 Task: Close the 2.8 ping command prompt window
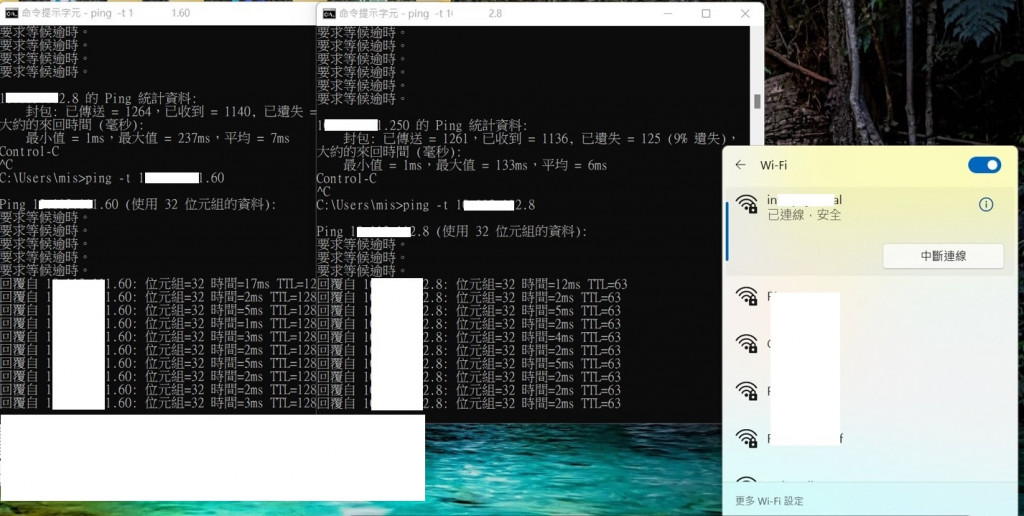(x=745, y=13)
